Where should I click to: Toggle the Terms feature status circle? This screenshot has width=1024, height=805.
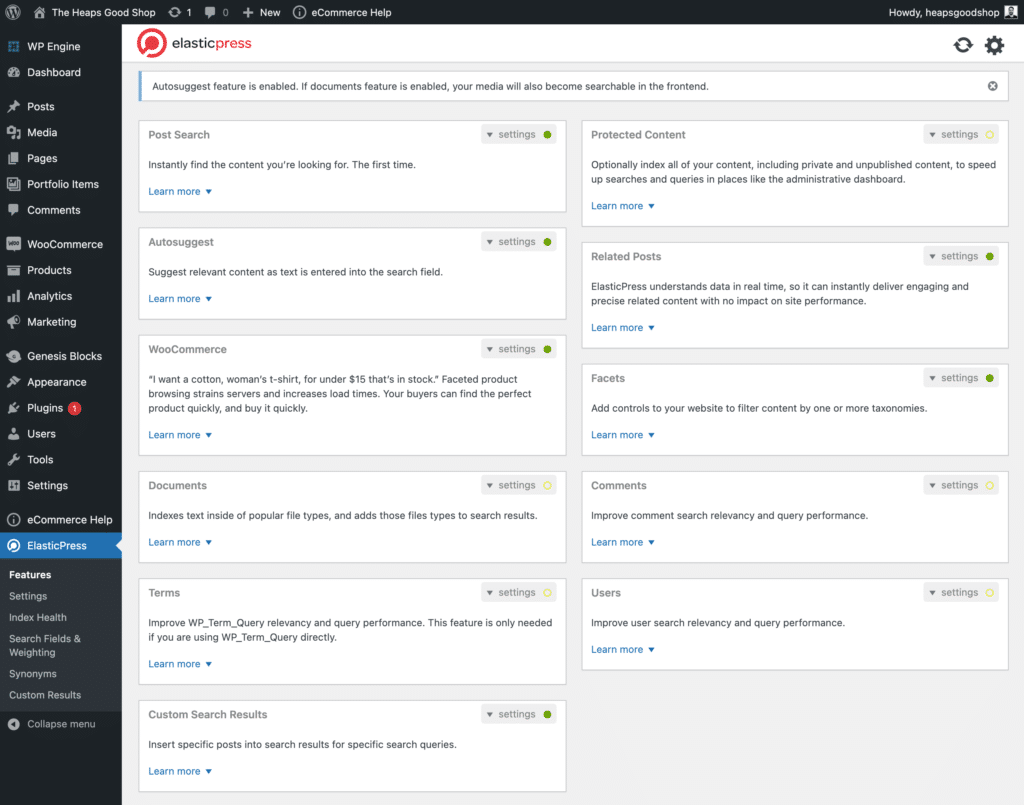point(547,593)
